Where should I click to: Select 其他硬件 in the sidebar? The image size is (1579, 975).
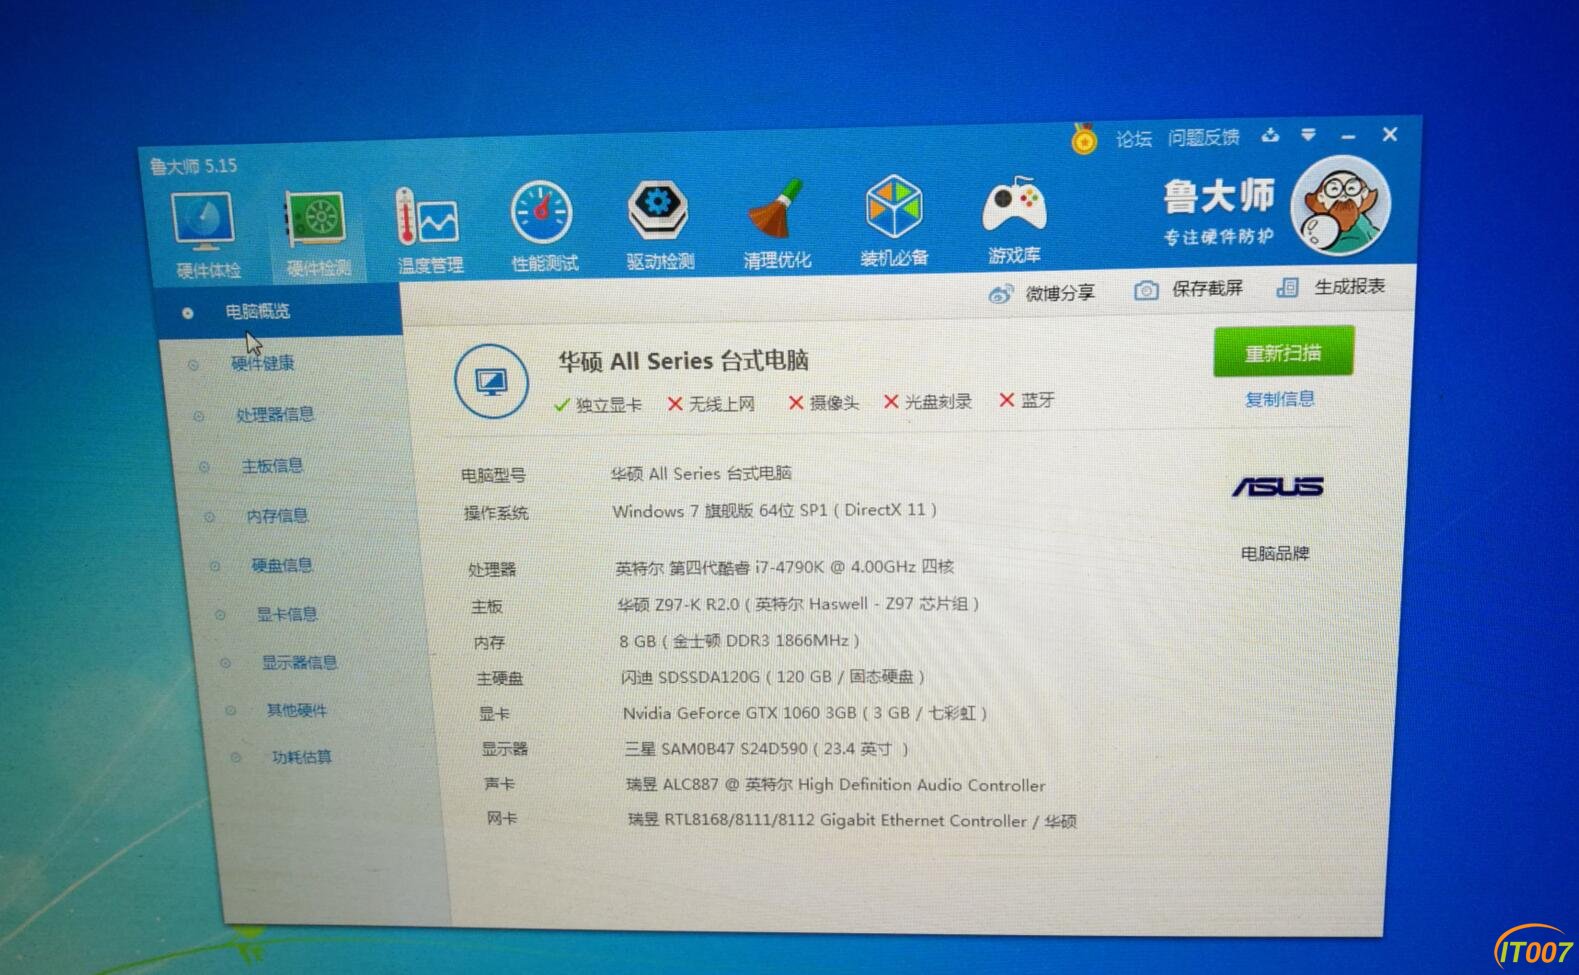click(296, 710)
